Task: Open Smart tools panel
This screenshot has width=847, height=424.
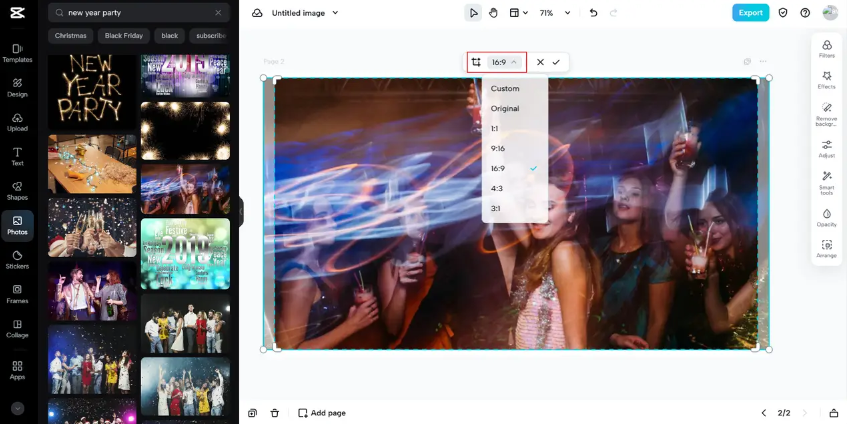Action: point(826,183)
